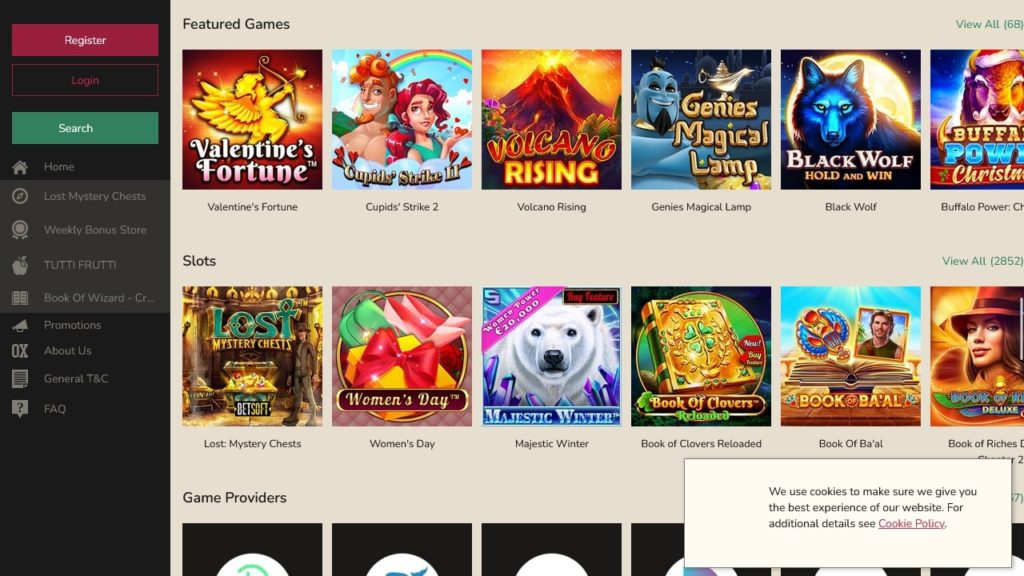Click the FAQ question mark icon
The height and width of the screenshot is (576, 1024).
point(20,409)
